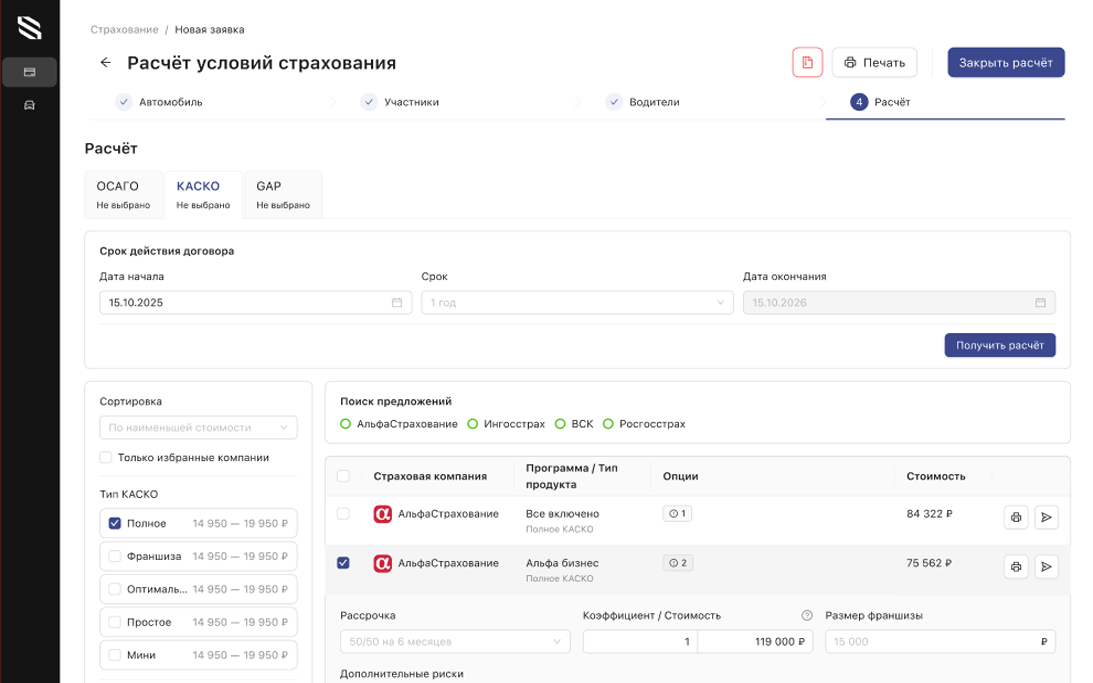This screenshot has height=683, width=1093.
Task: Go to the Водители step
Action: [642, 102]
